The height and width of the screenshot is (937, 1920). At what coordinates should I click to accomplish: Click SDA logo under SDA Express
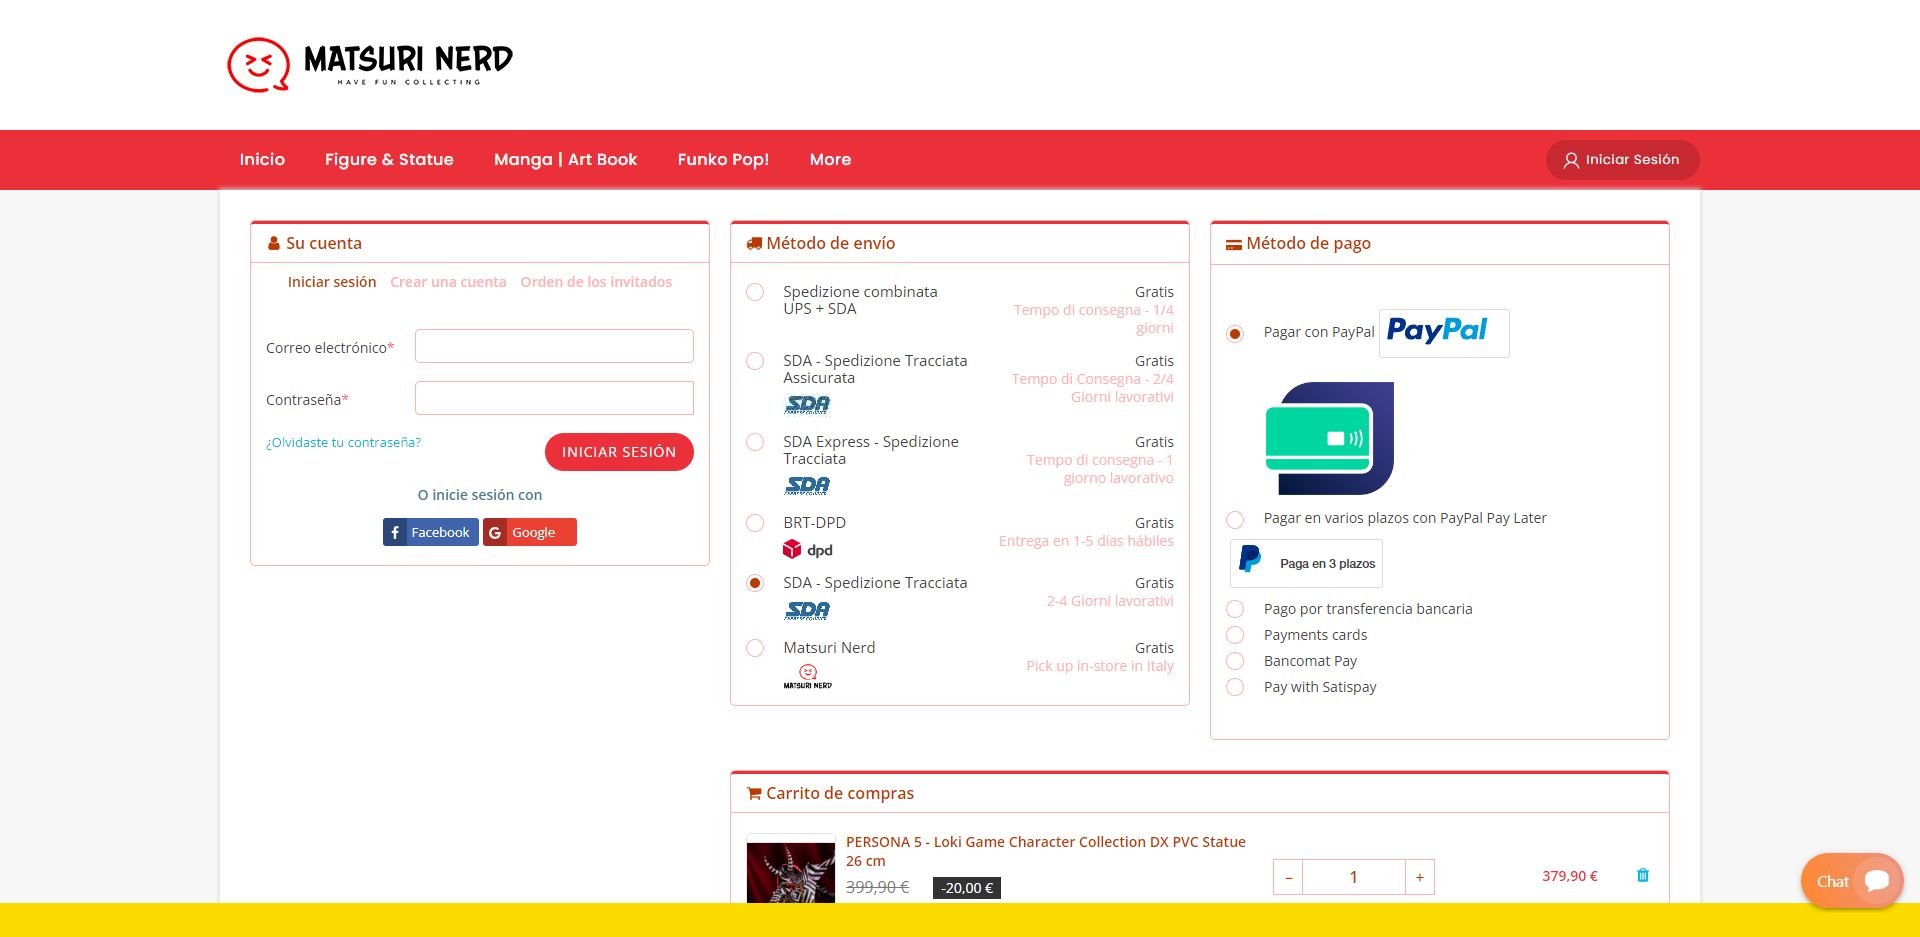point(807,485)
